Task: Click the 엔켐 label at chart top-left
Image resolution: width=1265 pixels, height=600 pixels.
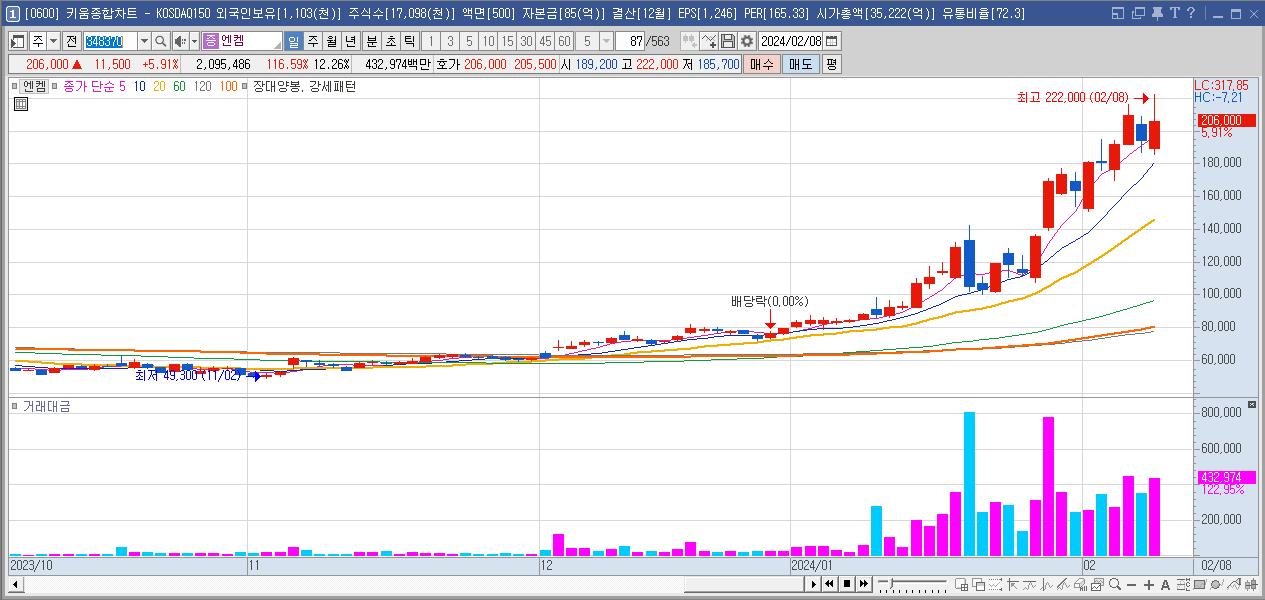Action: [x=35, y=87]
